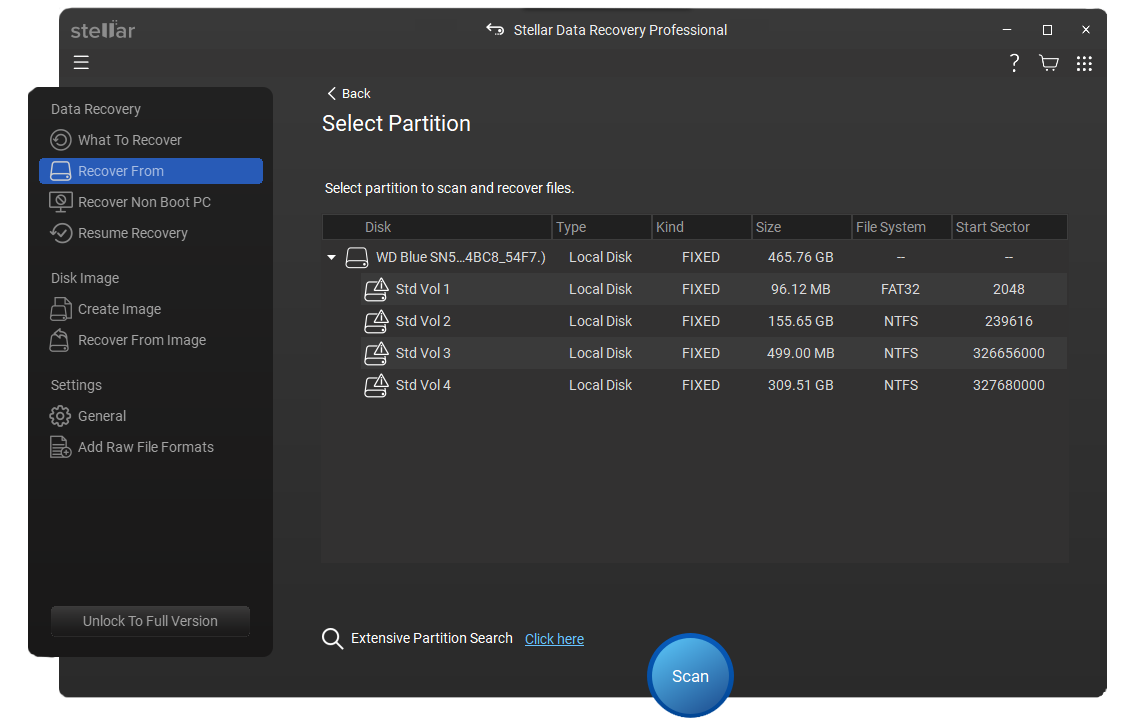The height and width of the screenshot is (724, 1140).
Task: Select 'Std Vol 4' partition name
Action: [x=423, y=385]
